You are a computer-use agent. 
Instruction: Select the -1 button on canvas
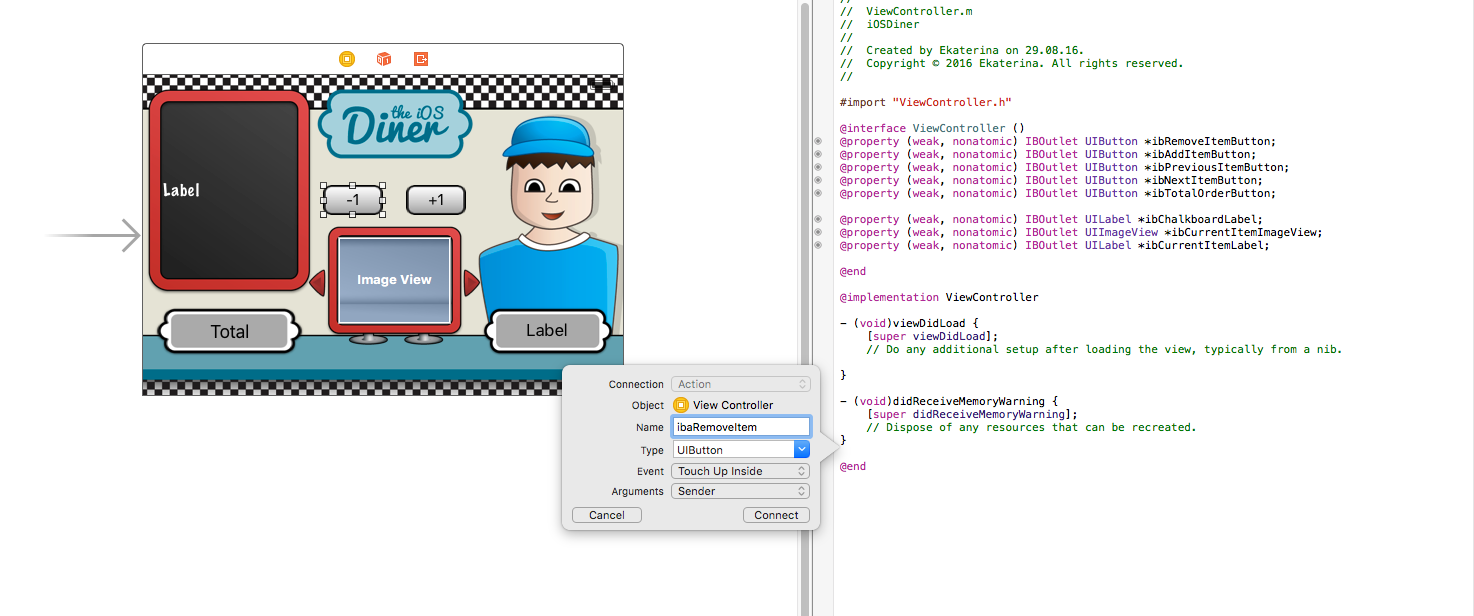pos(353,200)
